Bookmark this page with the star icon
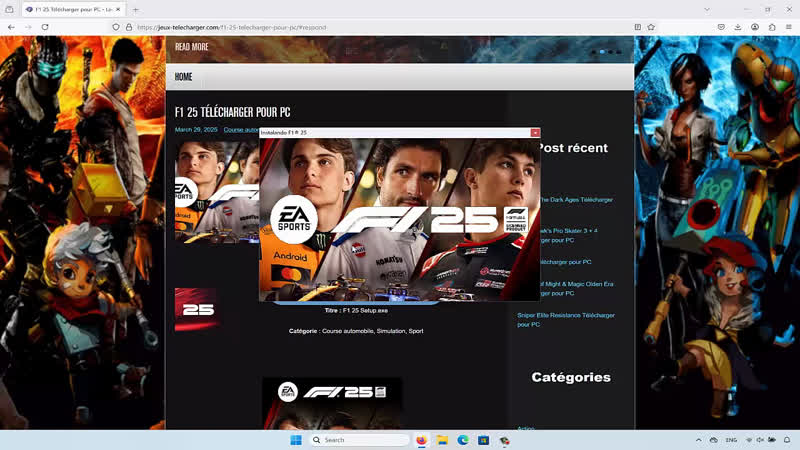This screenshot has height=450, width=800. point(651,27)
